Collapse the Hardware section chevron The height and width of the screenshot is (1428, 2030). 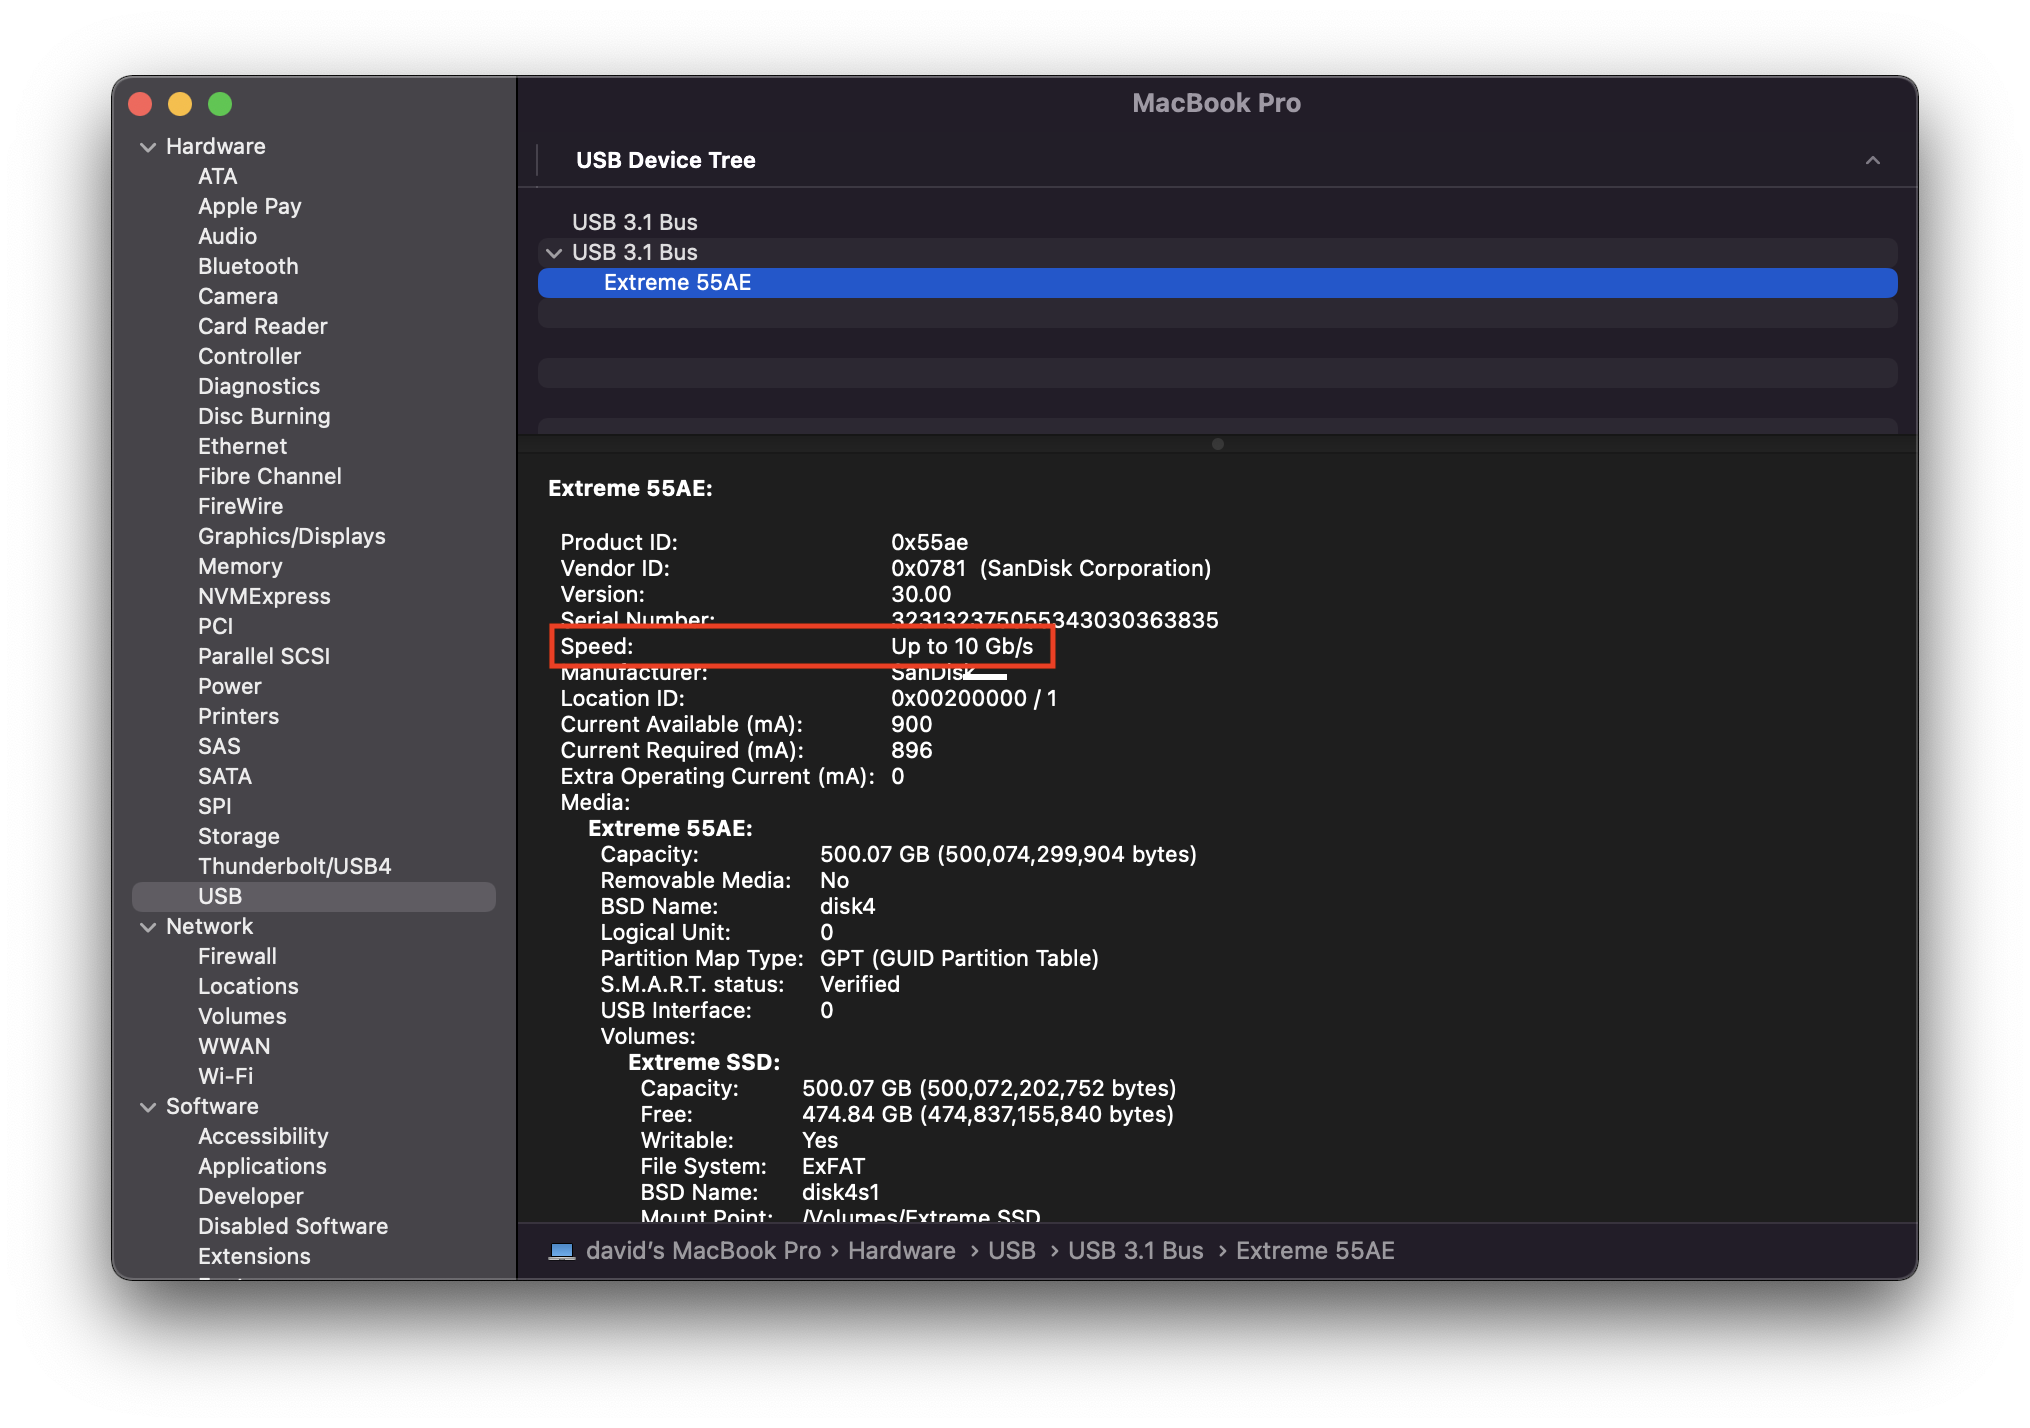pos(148,147)
